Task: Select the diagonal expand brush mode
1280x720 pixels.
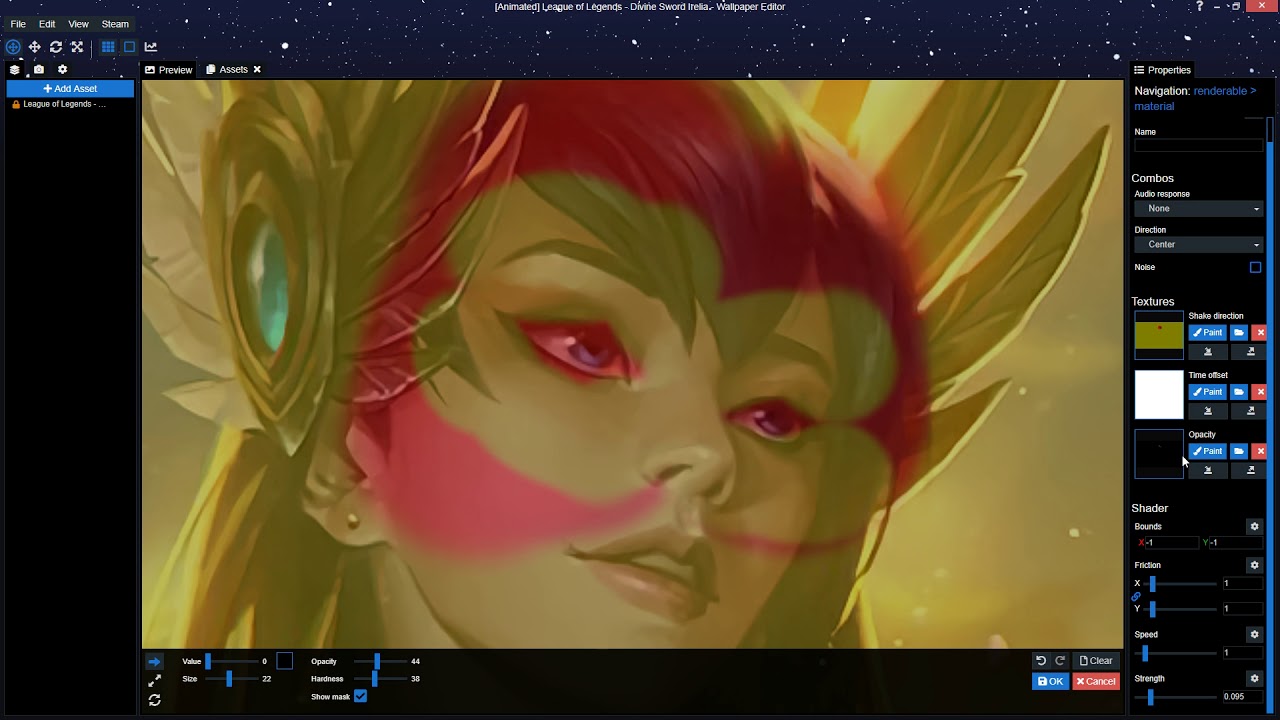Action: (x=154, y=681)
